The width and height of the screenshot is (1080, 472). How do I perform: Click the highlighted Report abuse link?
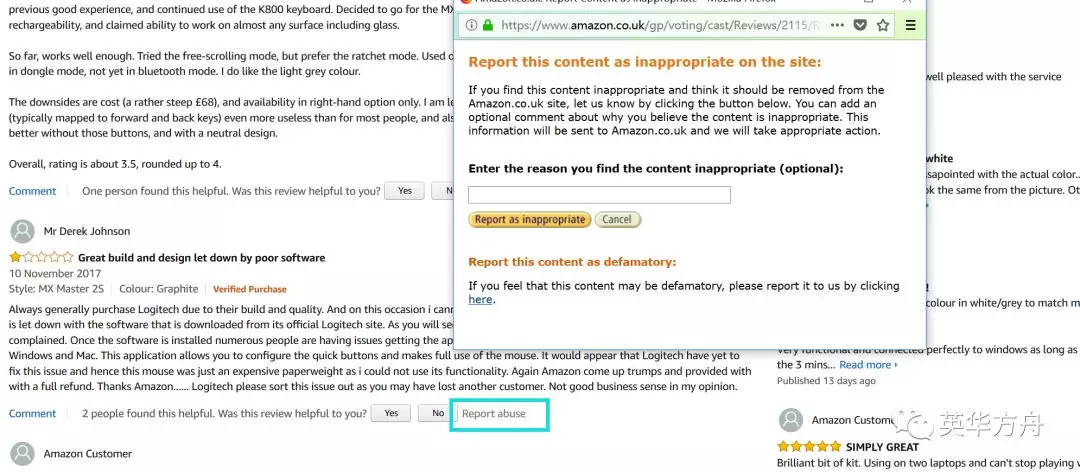493,414
